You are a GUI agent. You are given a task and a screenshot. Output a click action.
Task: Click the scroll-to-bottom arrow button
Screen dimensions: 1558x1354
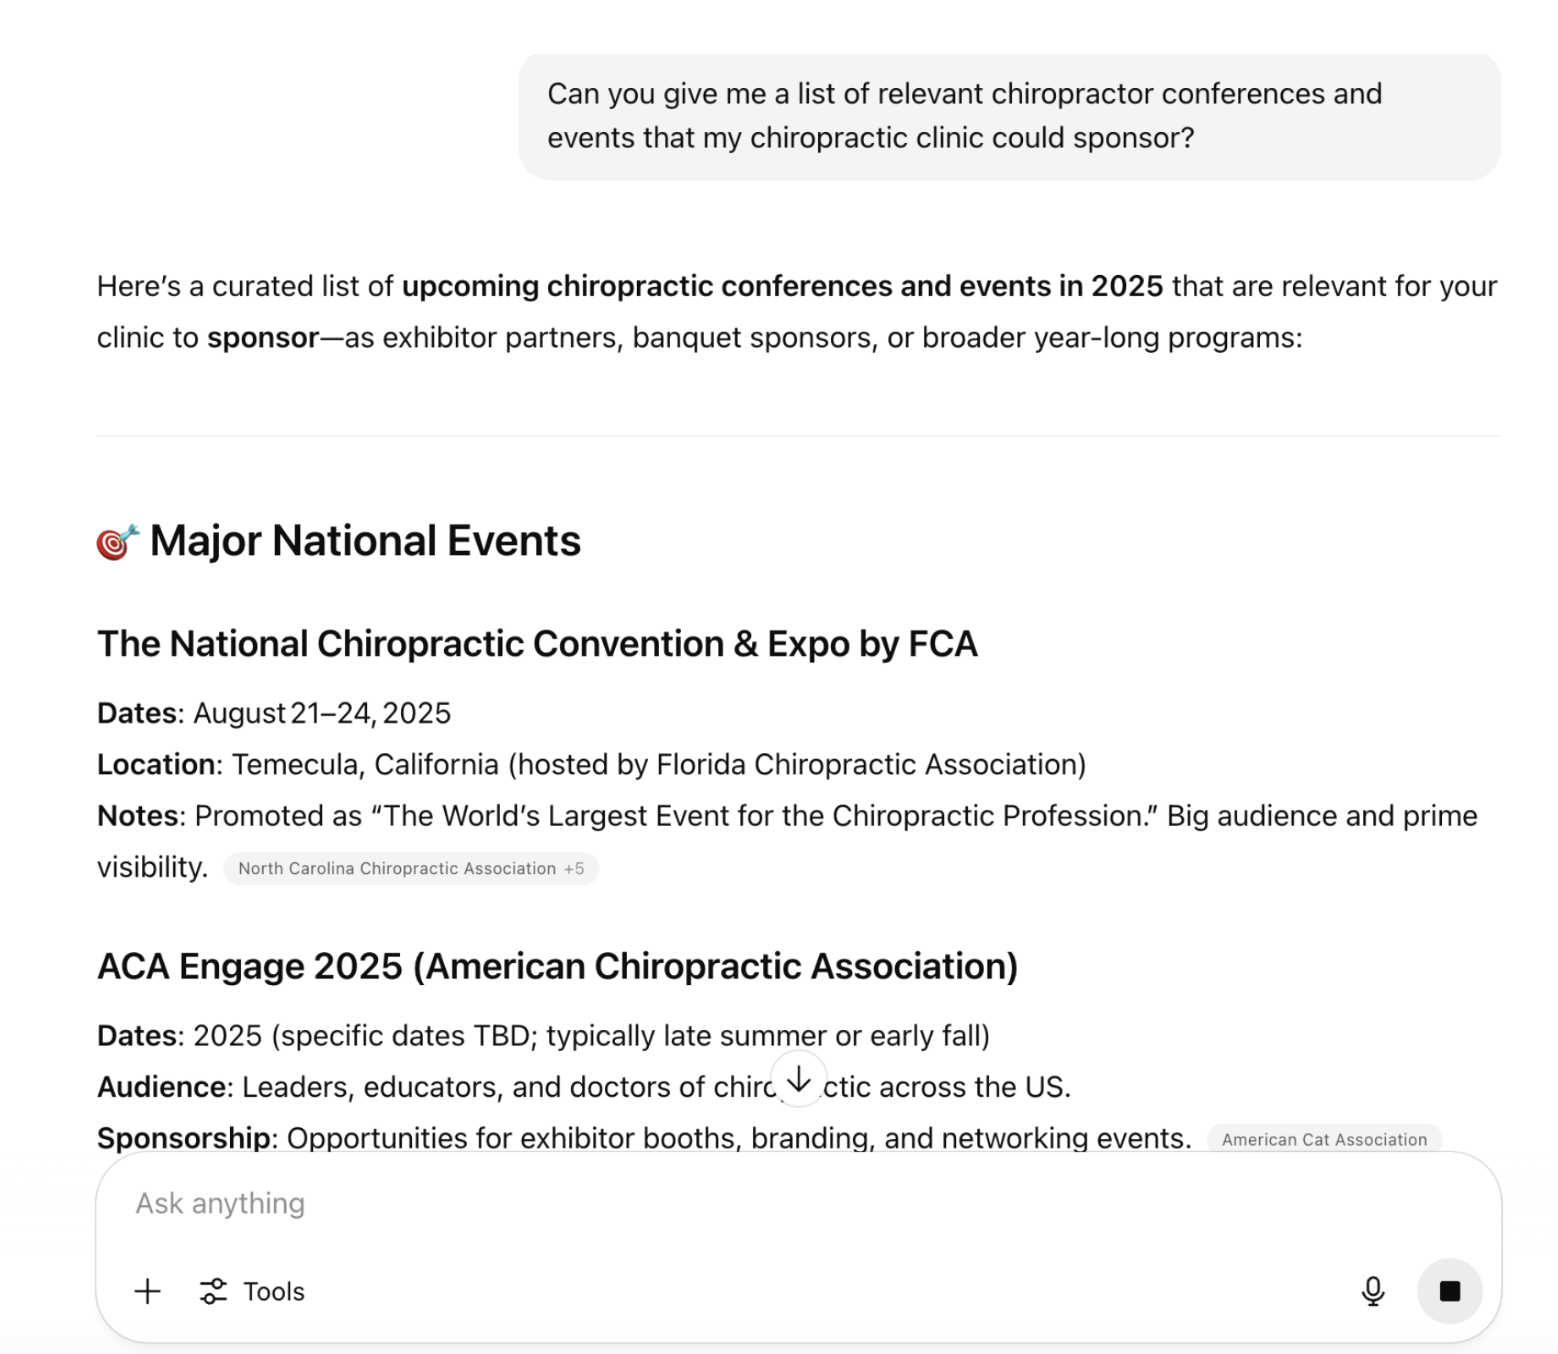pos(798,1080)
